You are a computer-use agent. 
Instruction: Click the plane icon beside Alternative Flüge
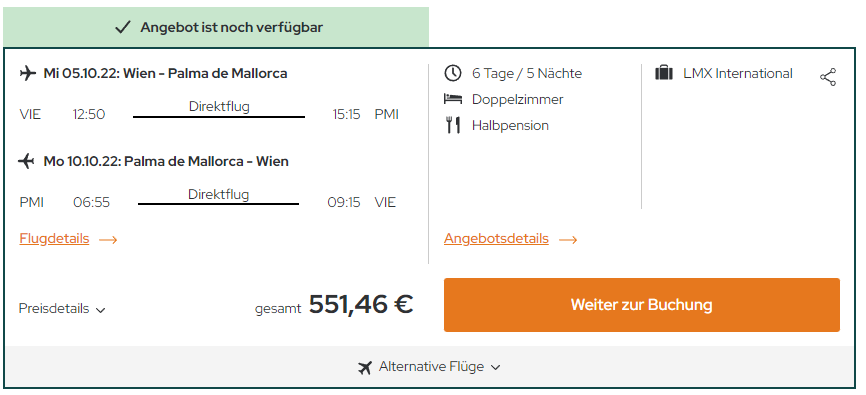(365, 367)
